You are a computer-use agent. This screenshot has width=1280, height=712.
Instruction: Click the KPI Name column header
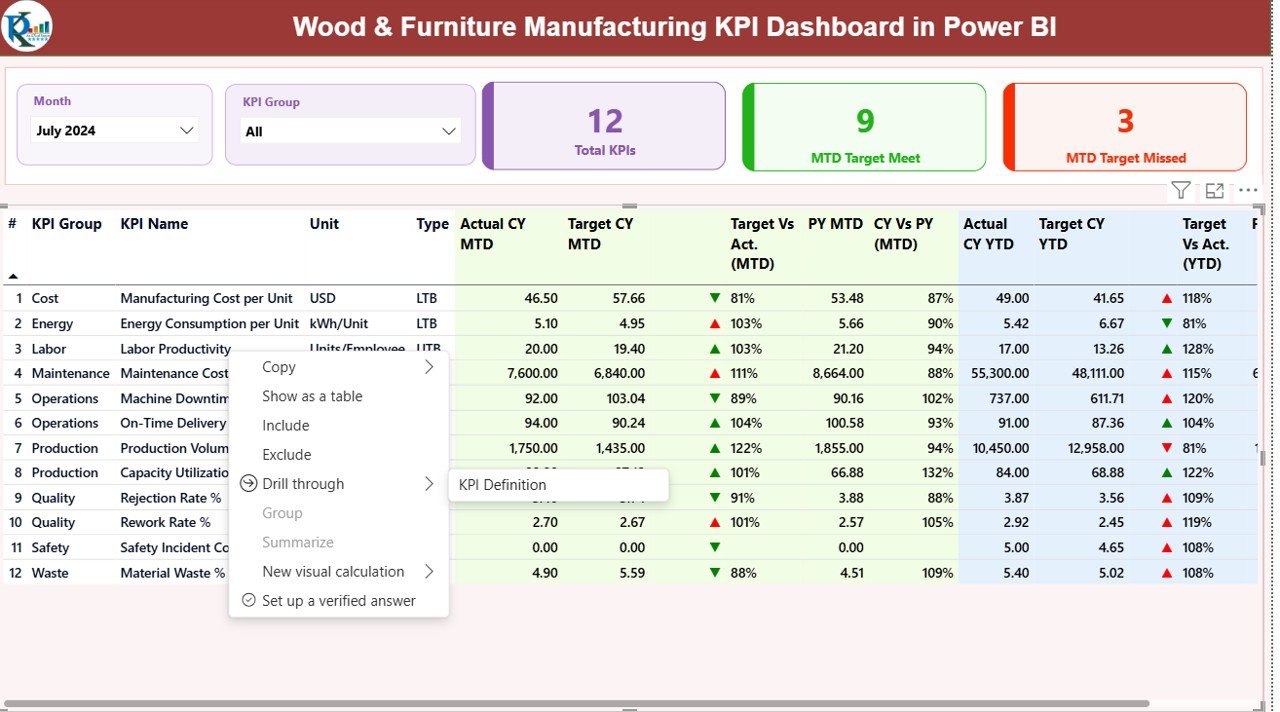(154, 224)
